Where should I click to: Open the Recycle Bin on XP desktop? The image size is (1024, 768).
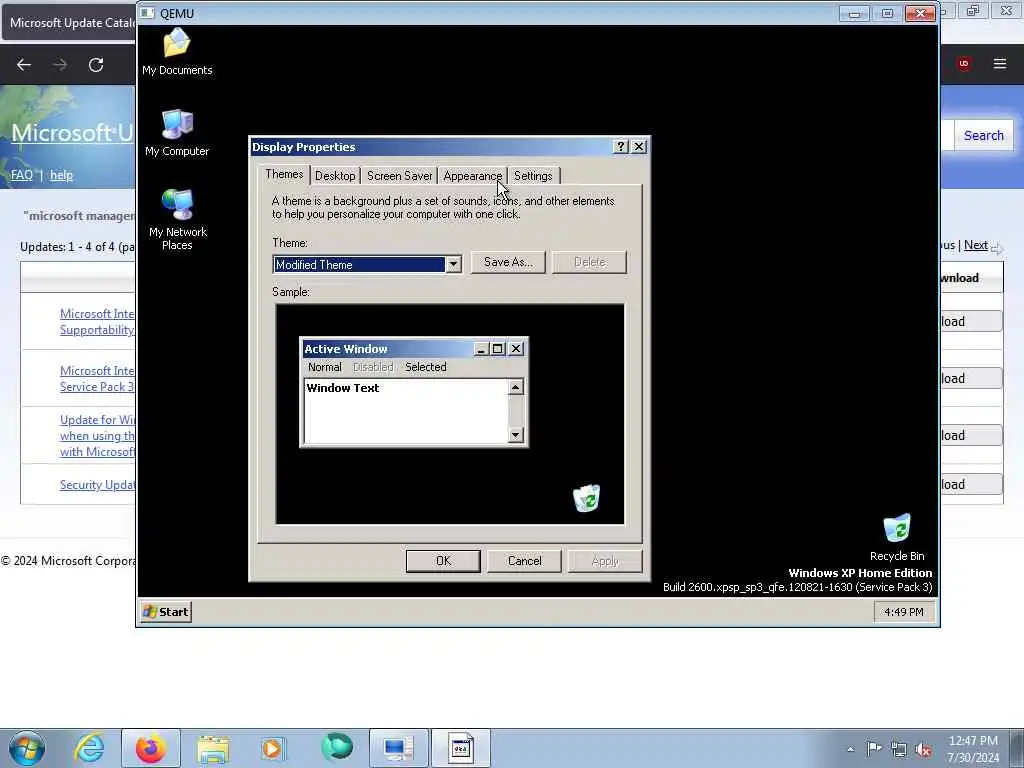click(x=897, y=537)
